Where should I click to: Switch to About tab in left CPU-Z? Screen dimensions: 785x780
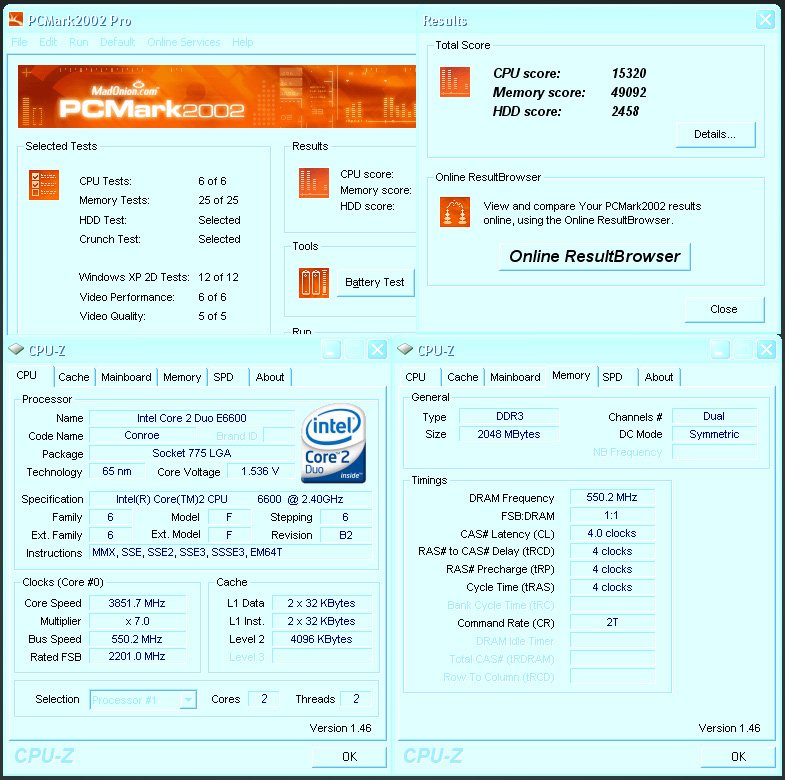pyautogui.click(x=270, y=377)
